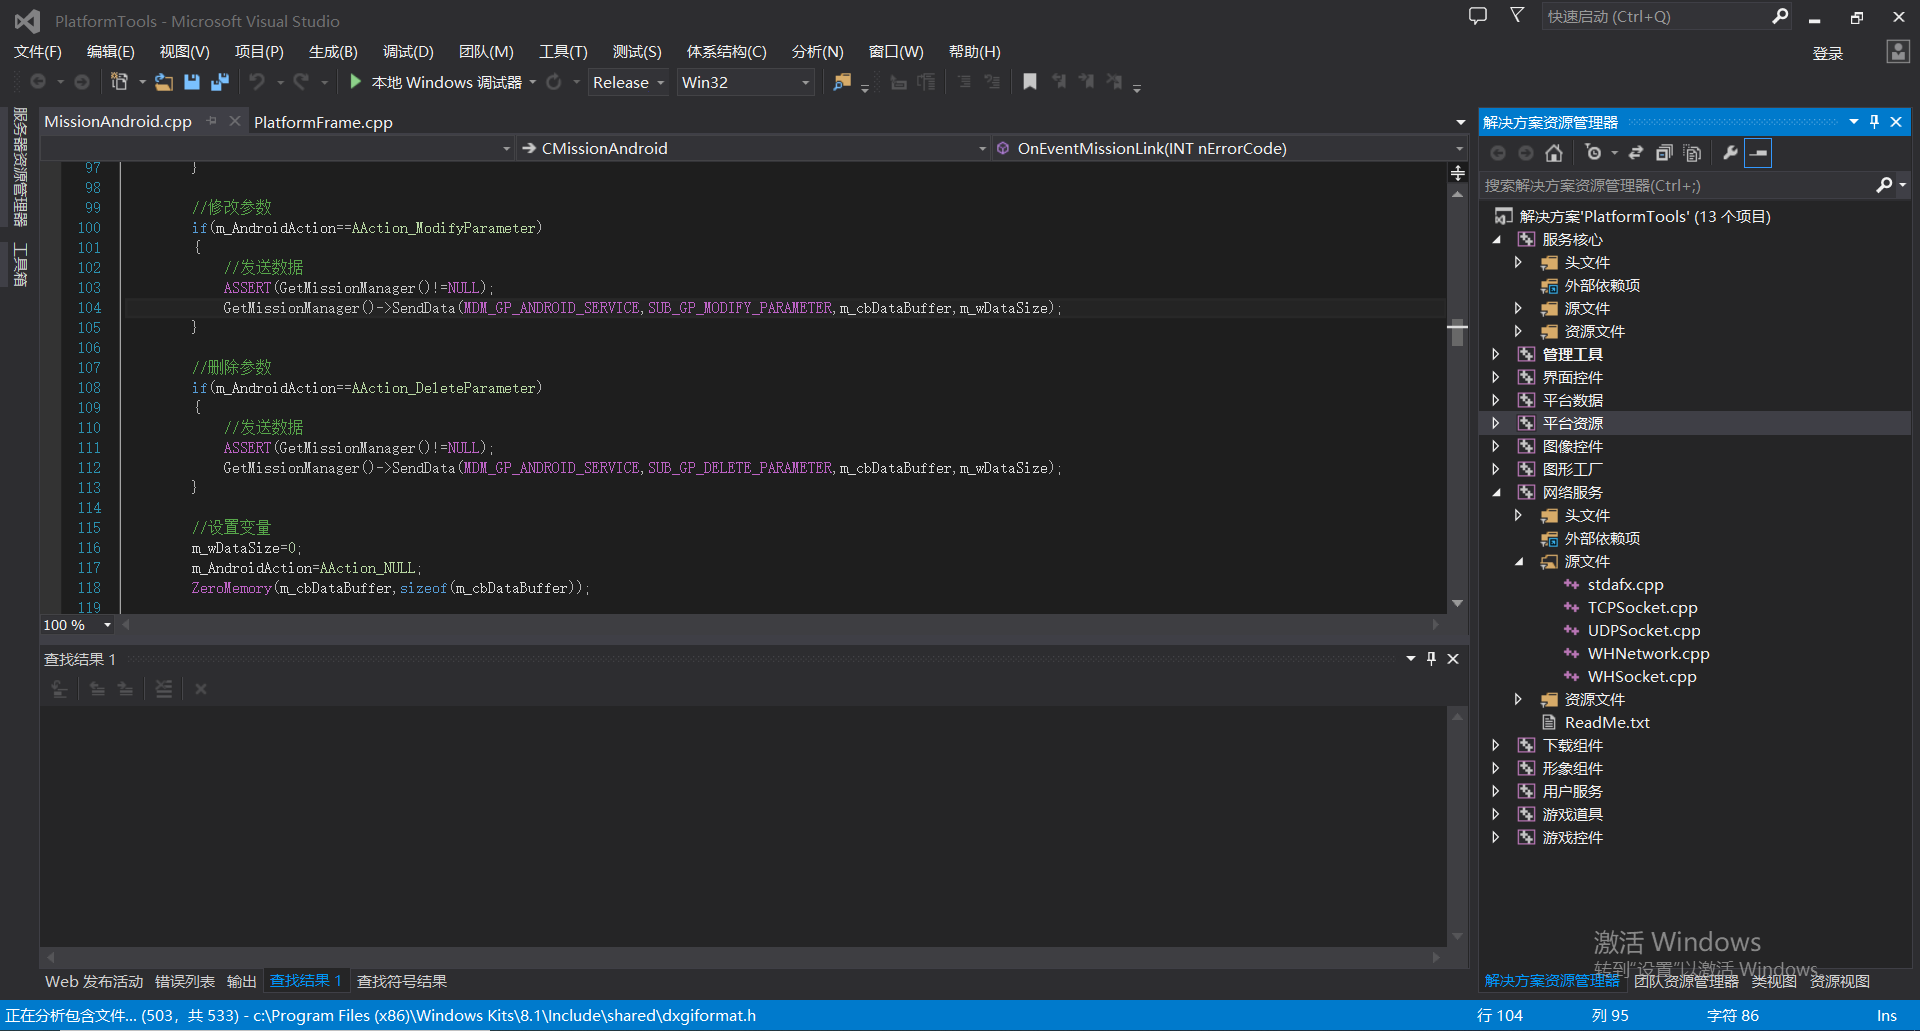This screenshot has height=1031, width=1920.
Task: Open the 错误列表 tab at the bottom
Action: (x=185, y=981)
